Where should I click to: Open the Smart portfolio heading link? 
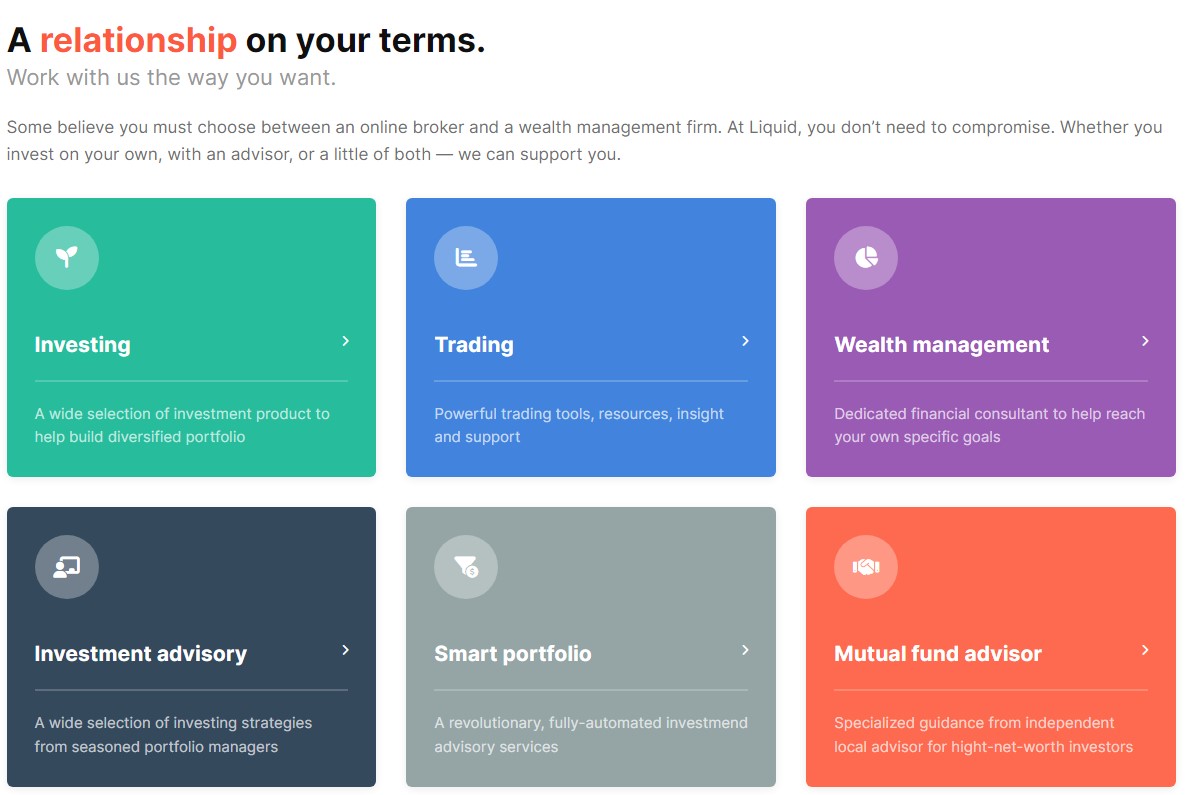coord(512,654)
